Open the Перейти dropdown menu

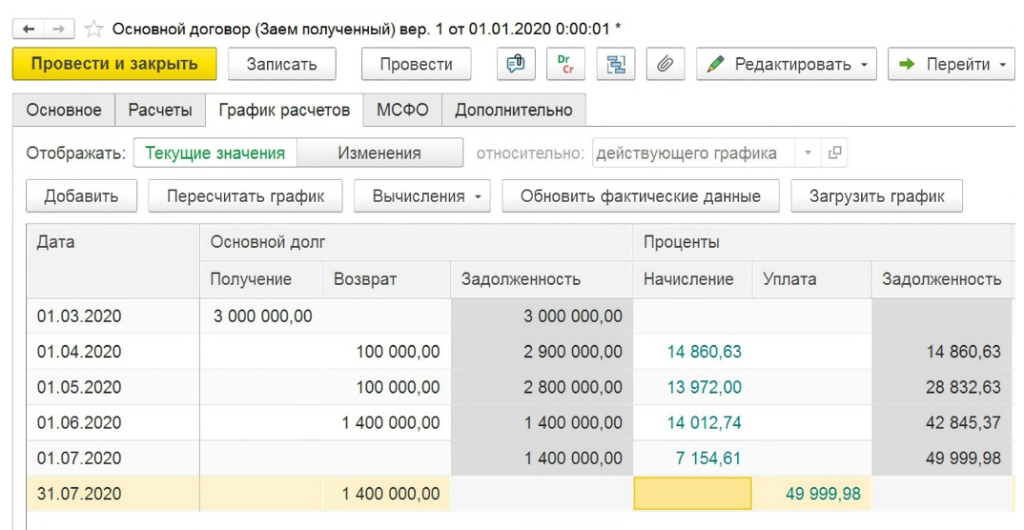(x=951, y=64)
